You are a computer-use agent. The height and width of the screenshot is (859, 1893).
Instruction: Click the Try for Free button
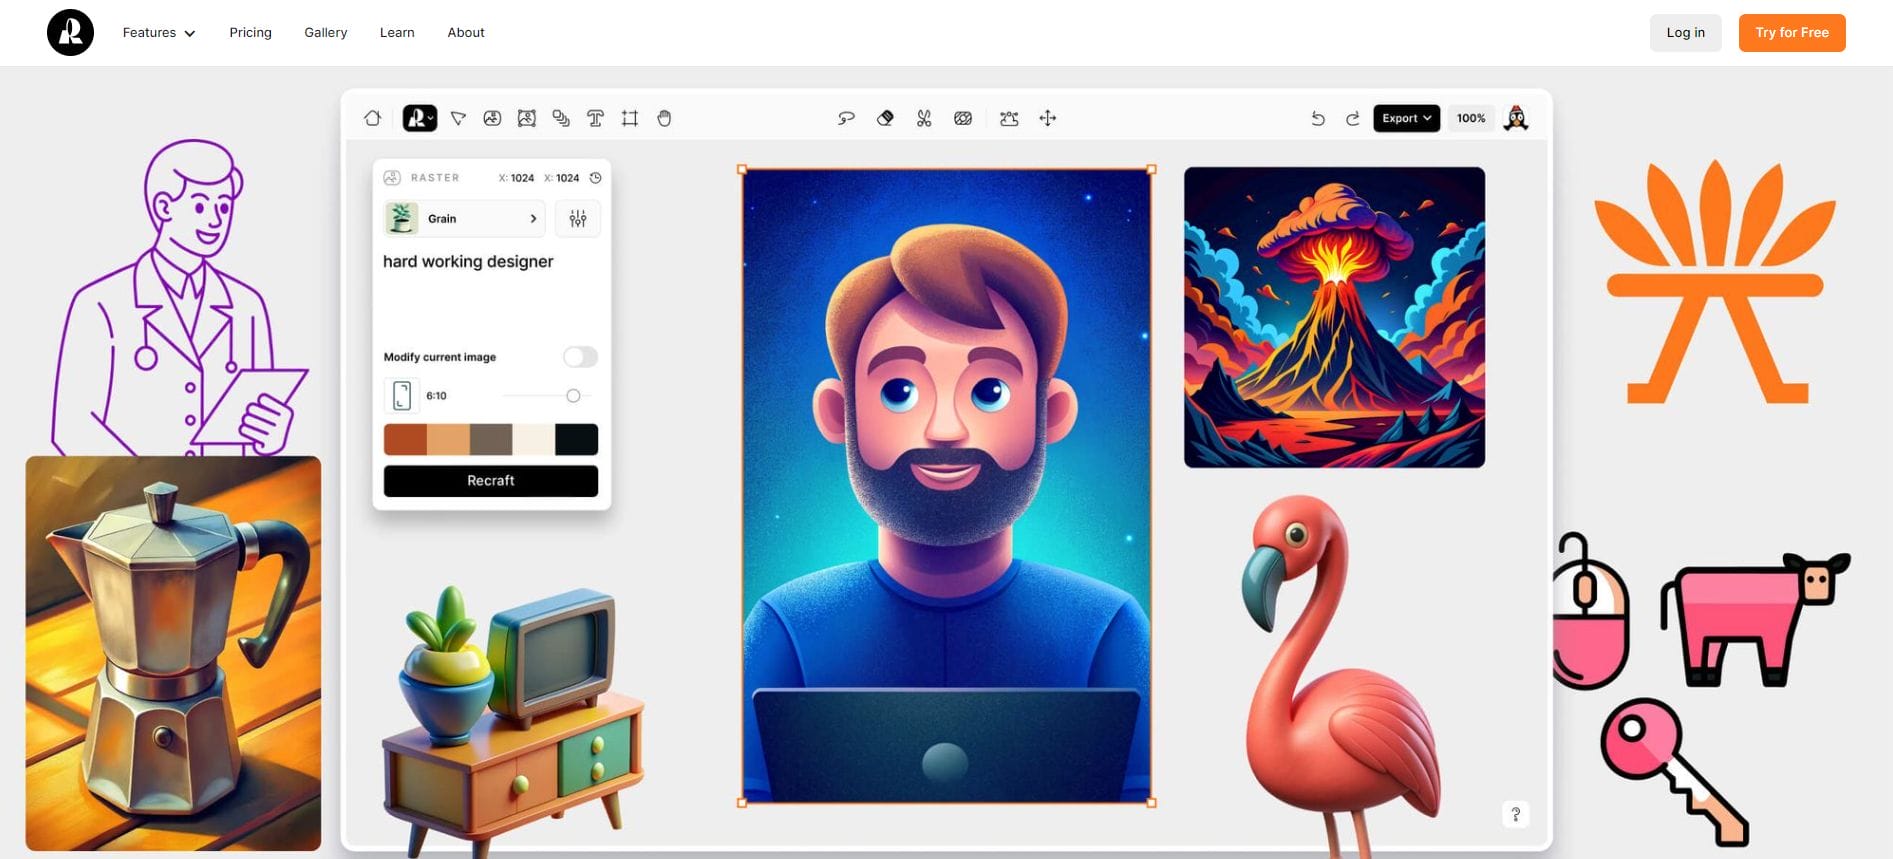tap(1792, 33)
